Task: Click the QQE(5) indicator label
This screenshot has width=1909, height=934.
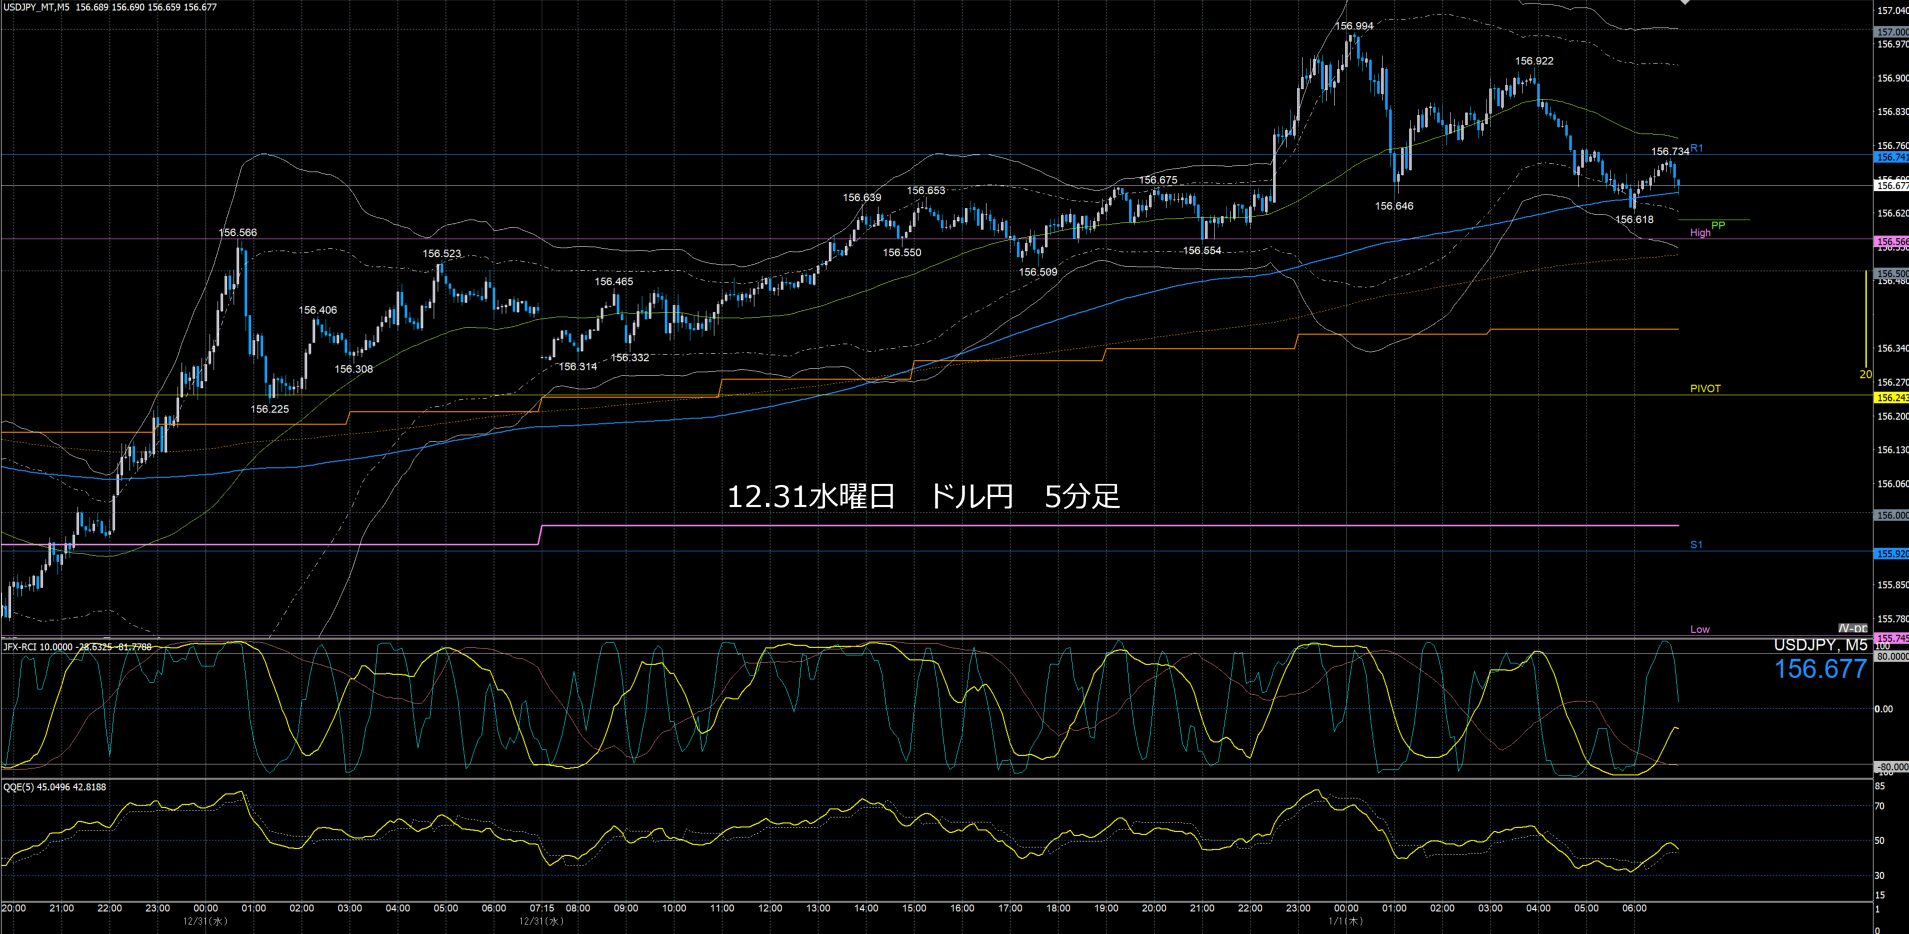Action: coord(54,787)
